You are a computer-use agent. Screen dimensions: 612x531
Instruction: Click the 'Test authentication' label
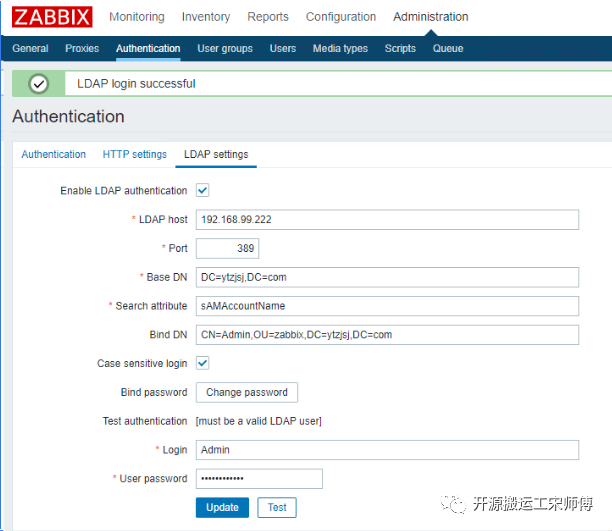145,421
